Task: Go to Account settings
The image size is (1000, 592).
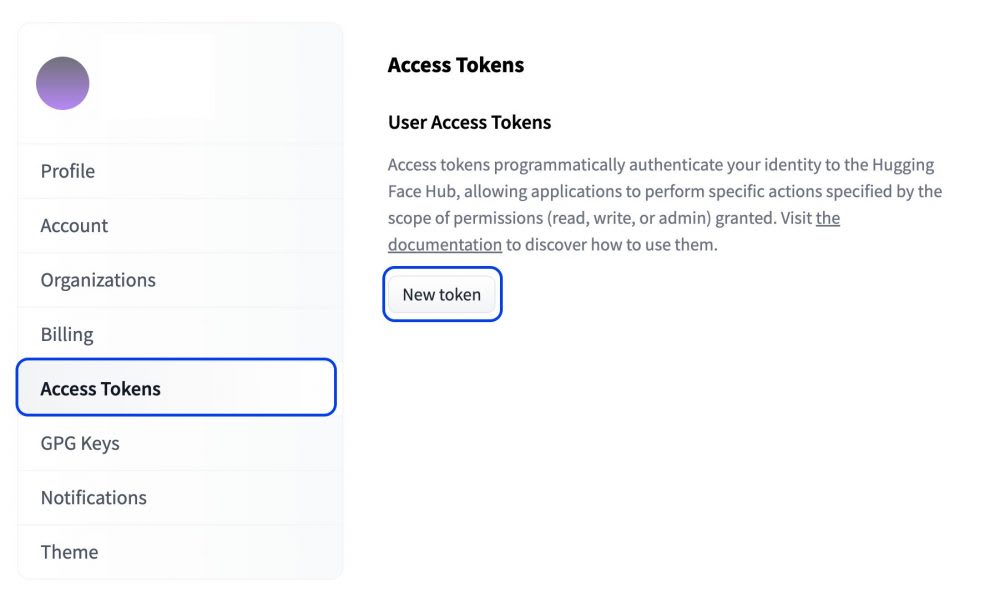Action: pyautogui.click(x=74, y=226)
